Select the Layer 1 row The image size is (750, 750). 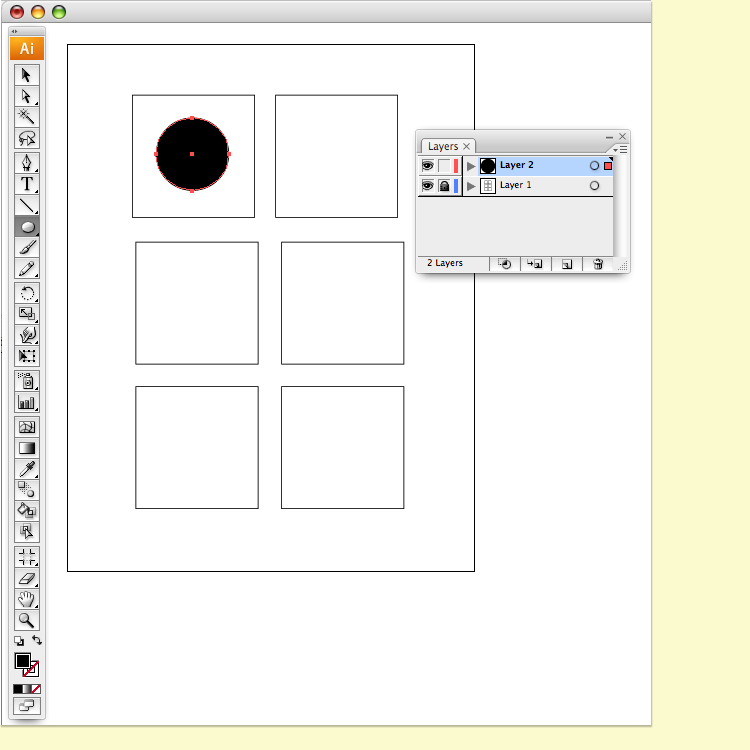(x=540, y=186)
